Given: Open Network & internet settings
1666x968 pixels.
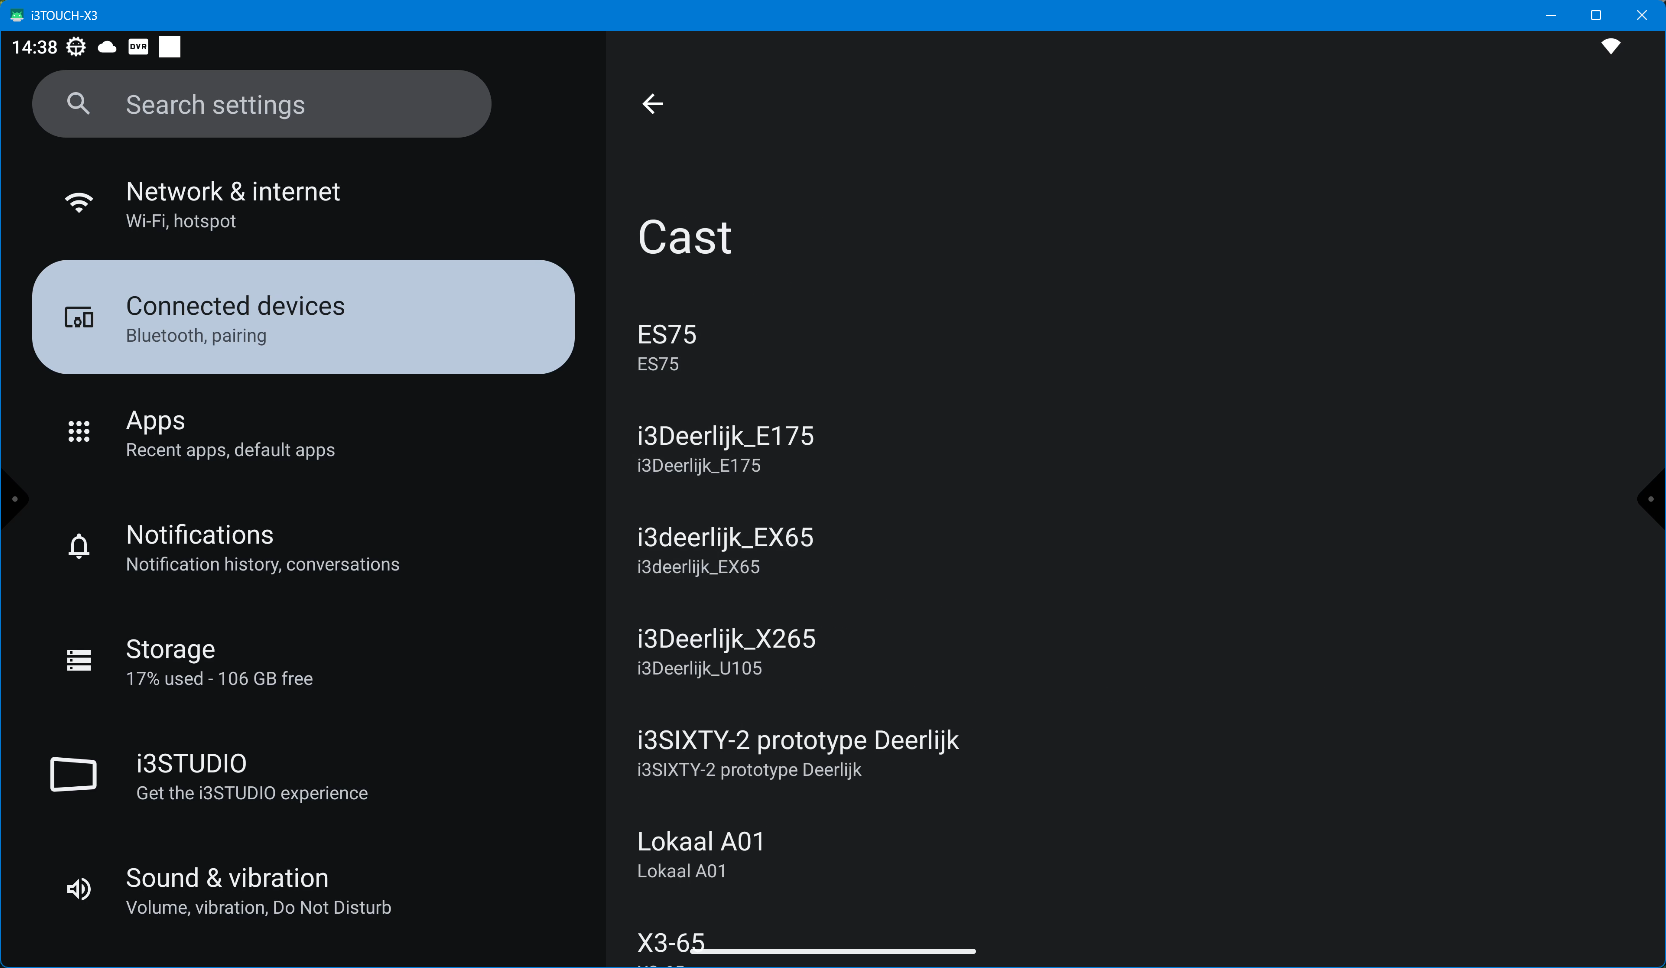Looking at the screenshot, I should 232,204.
